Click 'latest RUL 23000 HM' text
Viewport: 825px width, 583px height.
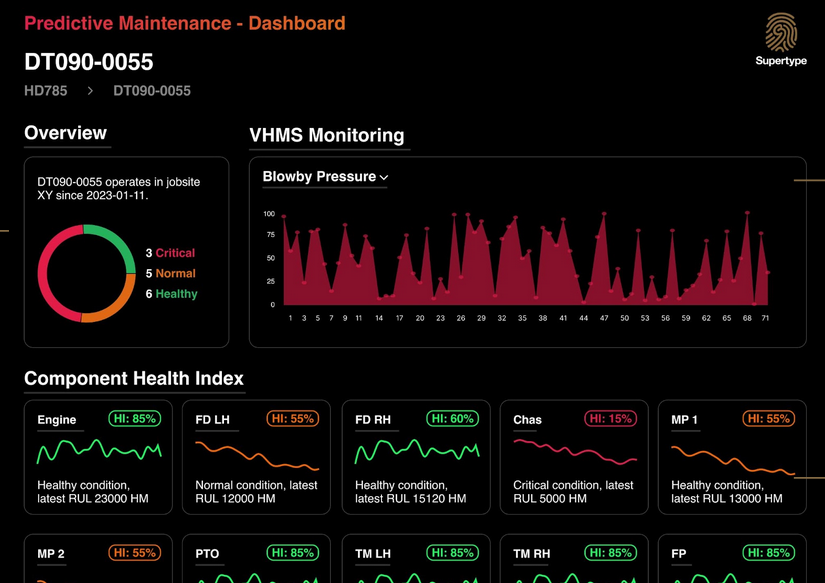click(x=93, y=498)
